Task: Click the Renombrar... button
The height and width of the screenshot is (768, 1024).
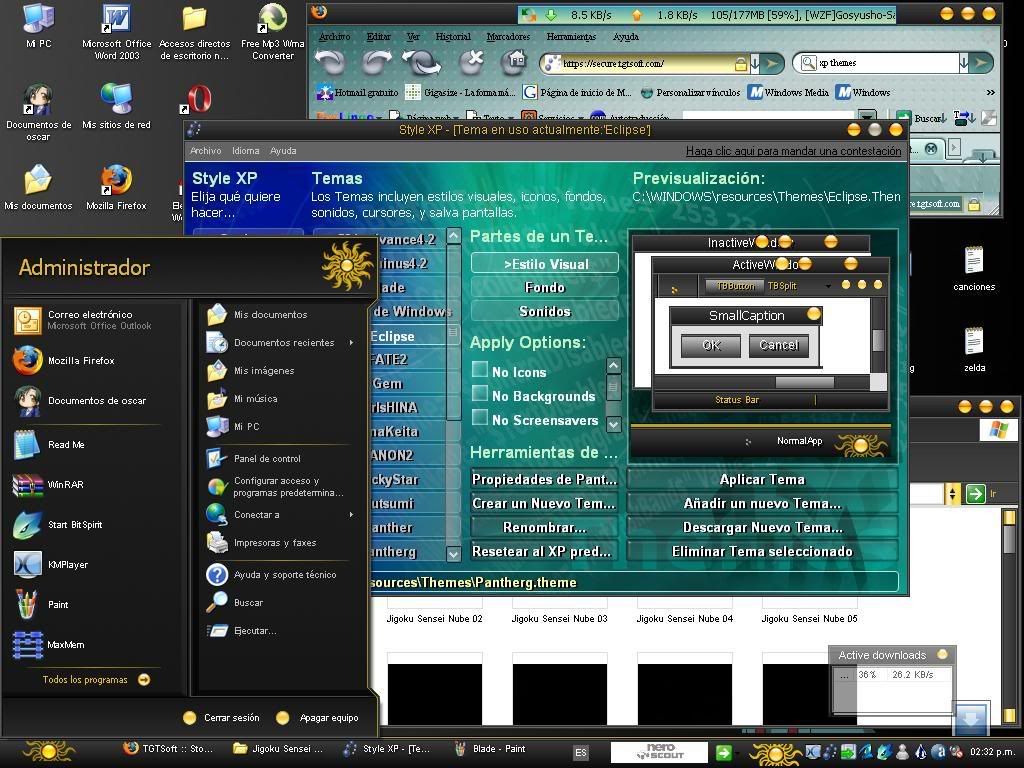Action: tap(544, 527)
